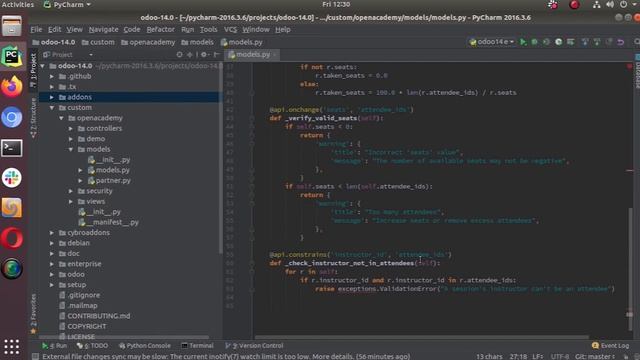Open the Files app in the dock
This screenshot has width=640, height=360.
(11, 26)
